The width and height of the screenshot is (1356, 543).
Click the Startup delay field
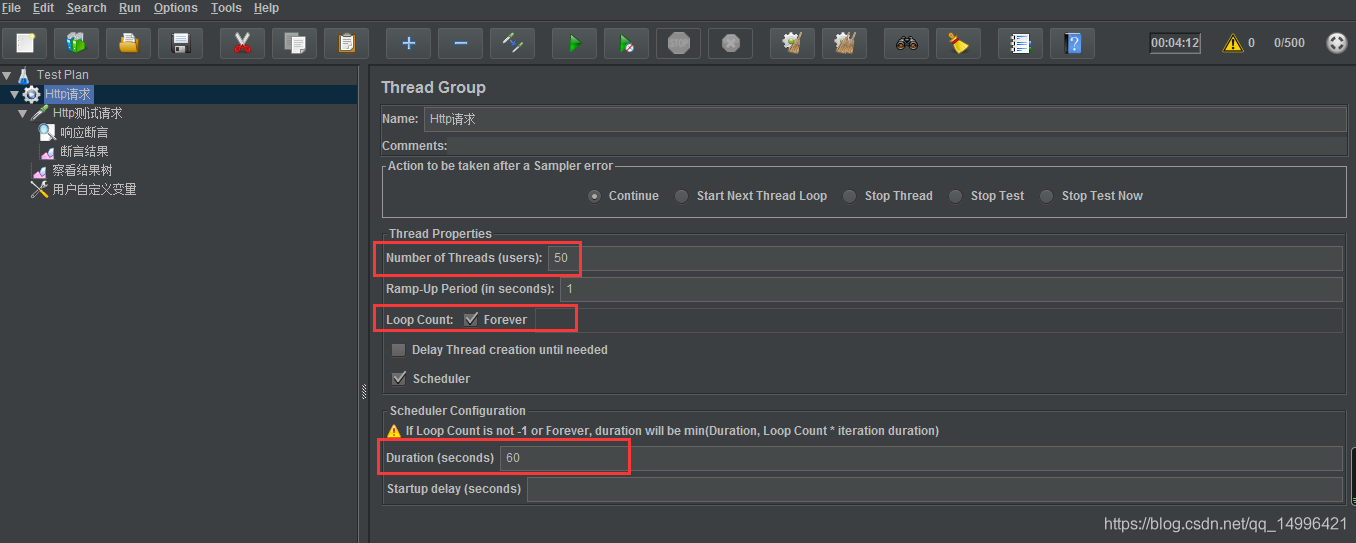[x=935, y=489]
